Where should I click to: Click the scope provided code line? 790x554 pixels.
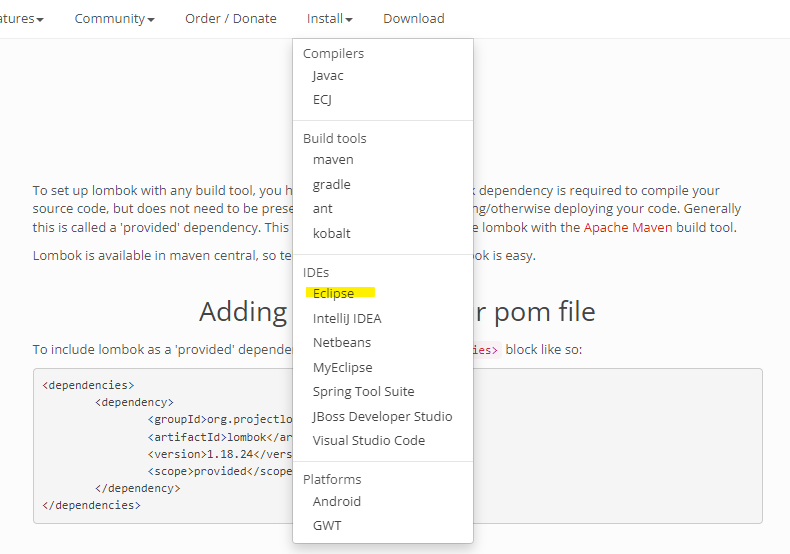click(220, 471)
